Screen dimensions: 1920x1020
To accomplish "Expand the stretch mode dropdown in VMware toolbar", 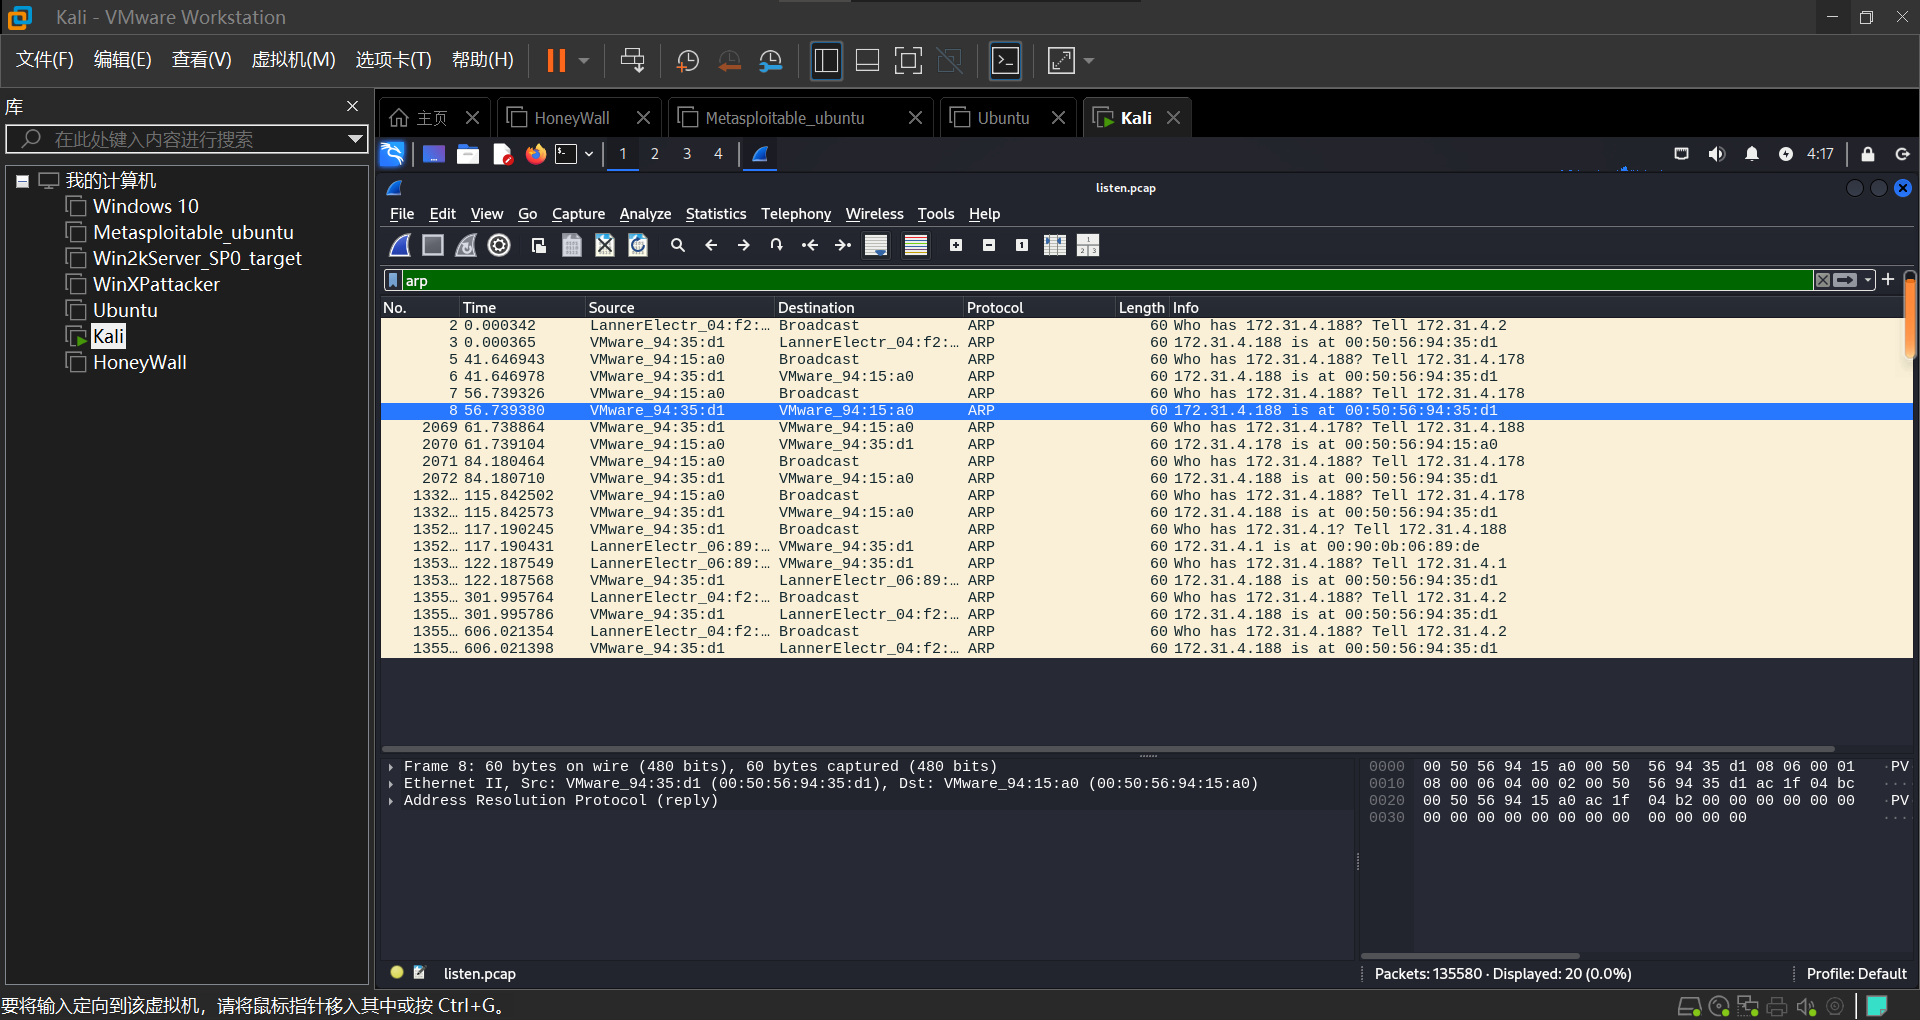I will pos(1089,61).
